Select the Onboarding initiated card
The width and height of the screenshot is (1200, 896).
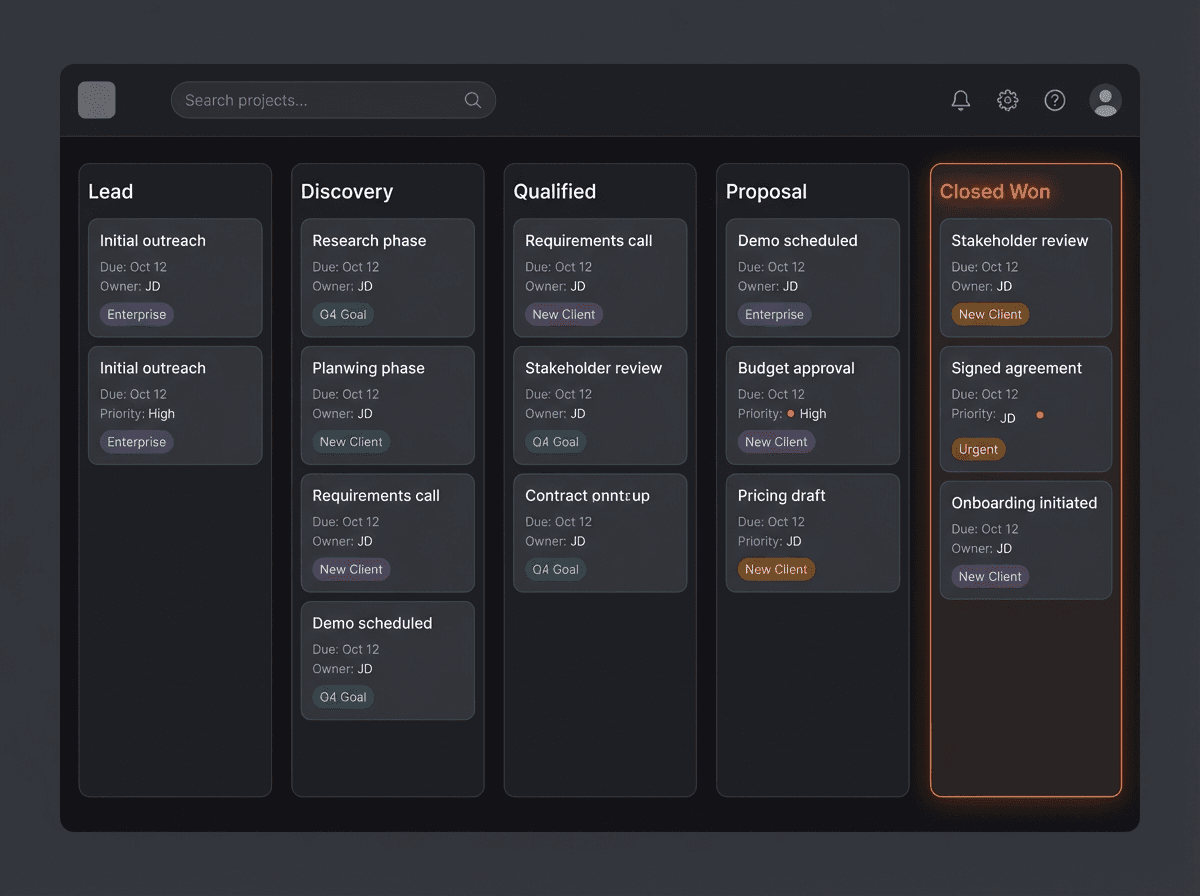pyautogui.click(x=1025, y=540)
